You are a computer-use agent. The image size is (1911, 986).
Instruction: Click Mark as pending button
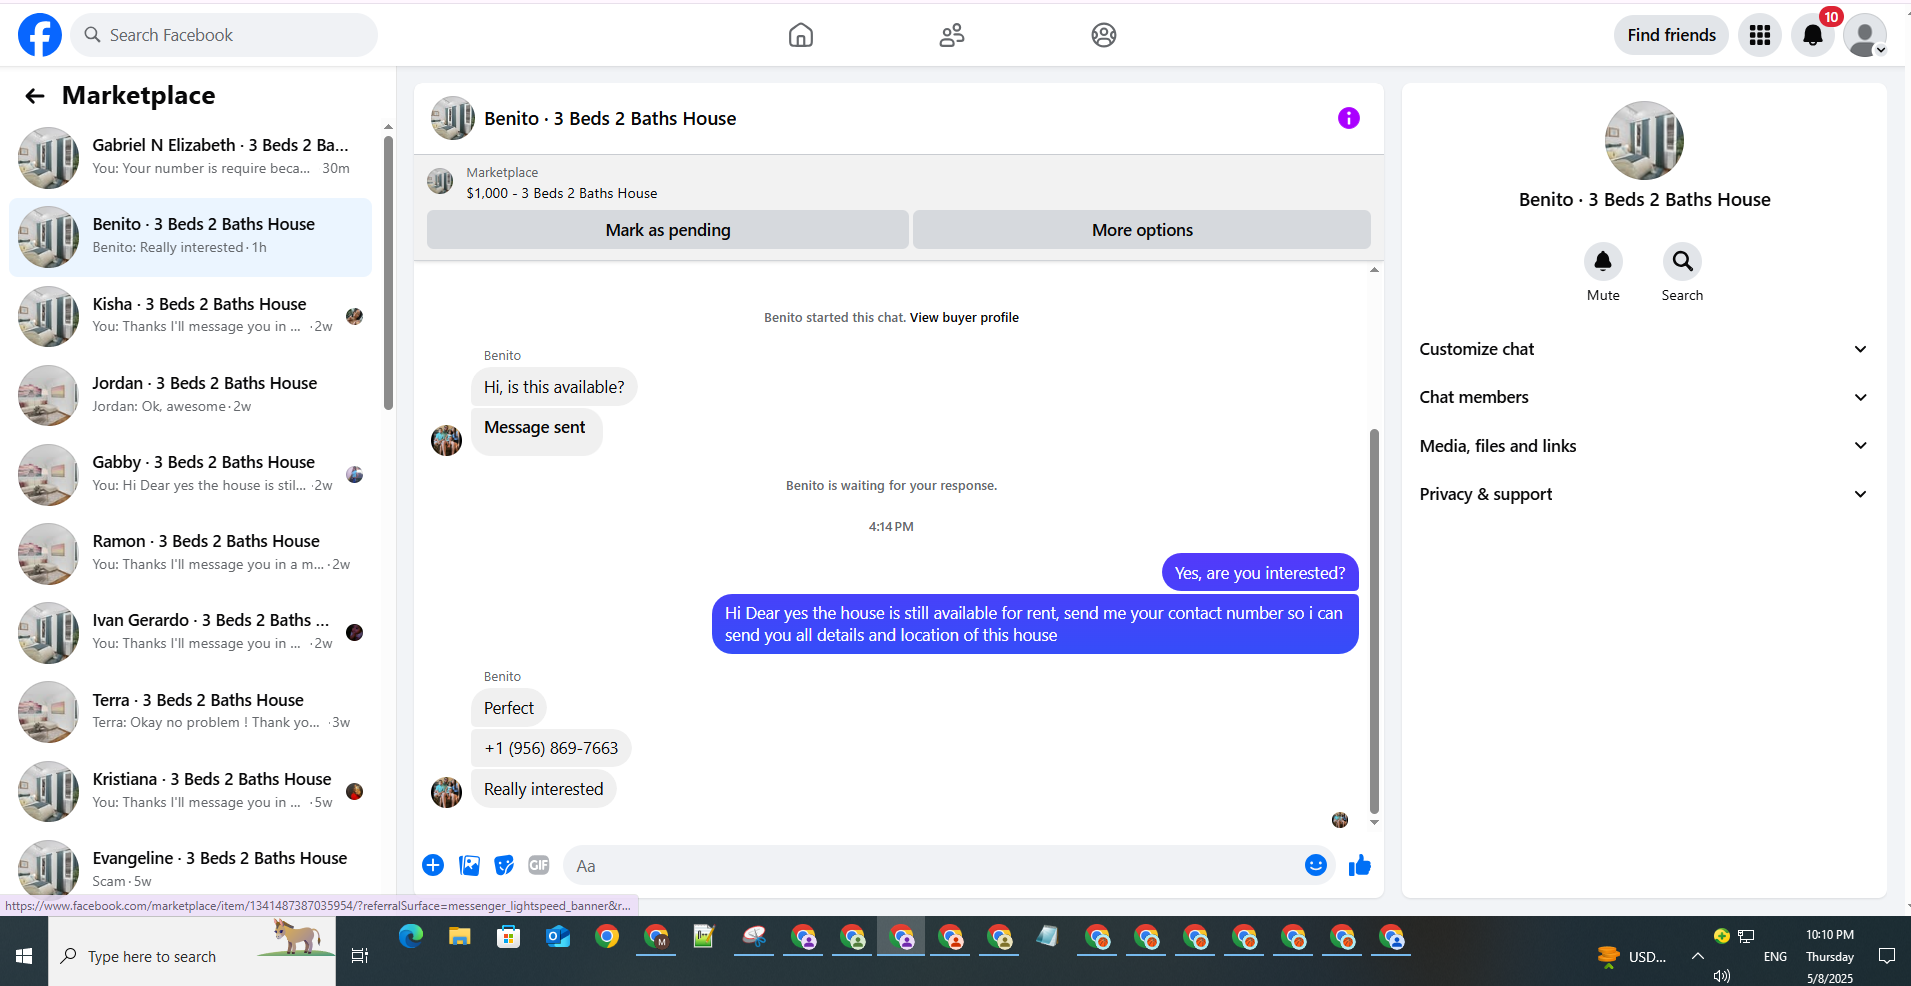click(x=668, y=230)
